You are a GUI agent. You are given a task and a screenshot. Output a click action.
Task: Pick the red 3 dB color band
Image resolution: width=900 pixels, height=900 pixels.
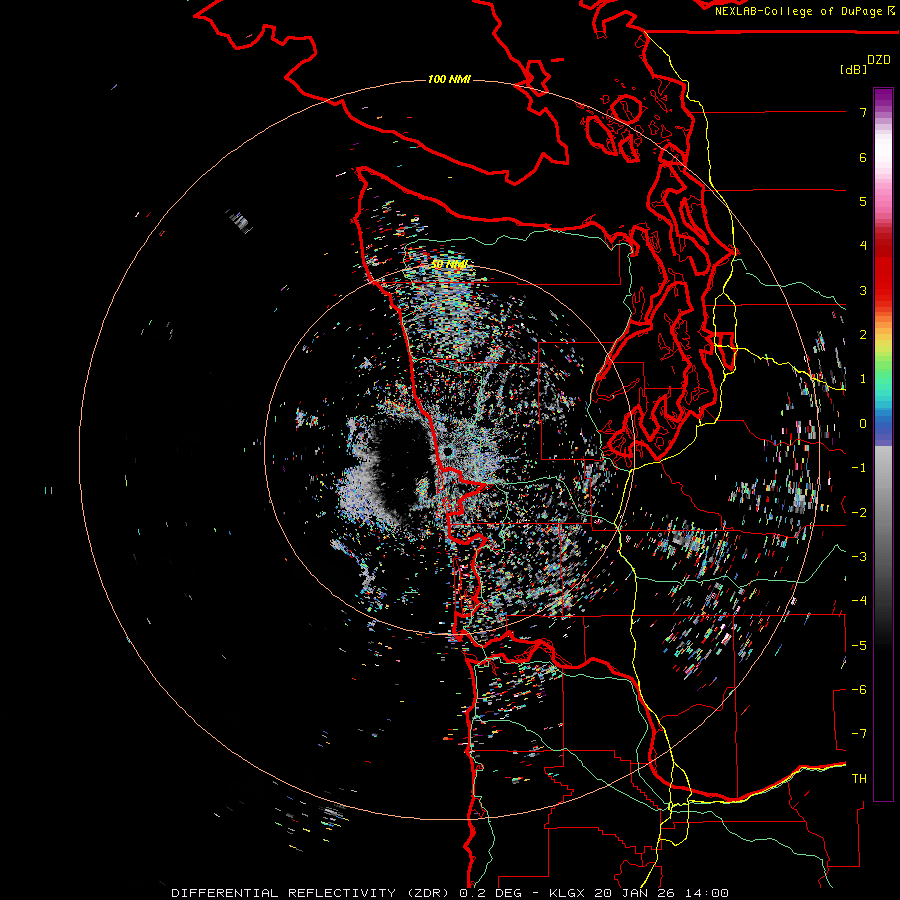883,290
